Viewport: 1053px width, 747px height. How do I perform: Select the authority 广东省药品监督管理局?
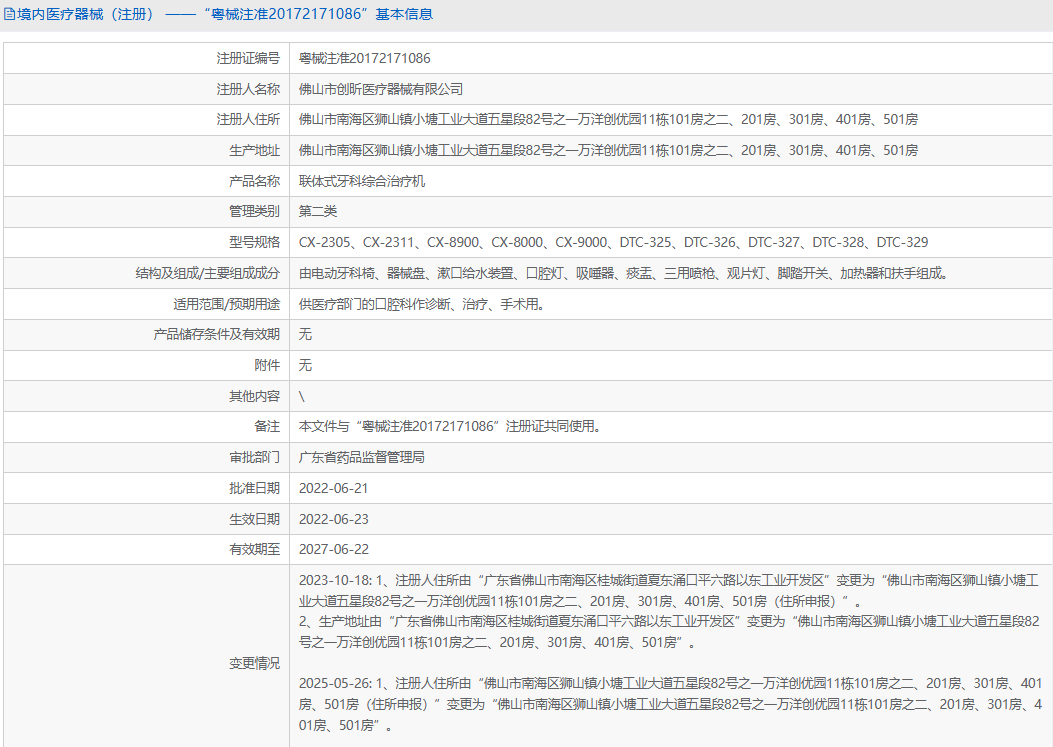pyautogui.click(x=362, y=457)
